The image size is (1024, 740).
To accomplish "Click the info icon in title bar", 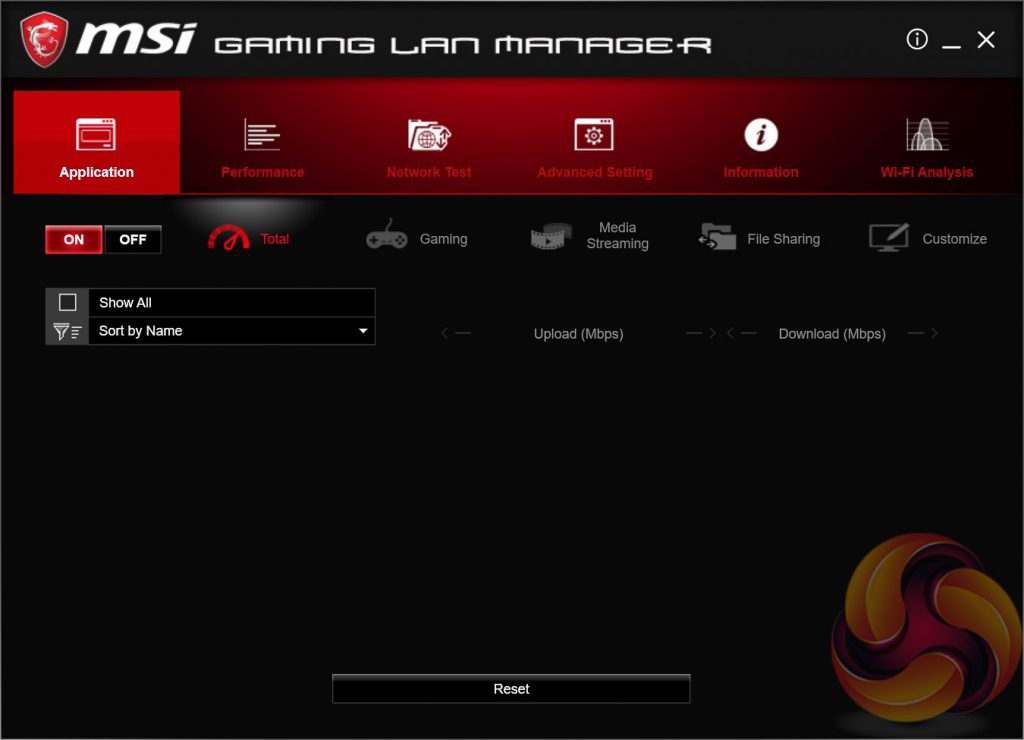I will point(917,39).
